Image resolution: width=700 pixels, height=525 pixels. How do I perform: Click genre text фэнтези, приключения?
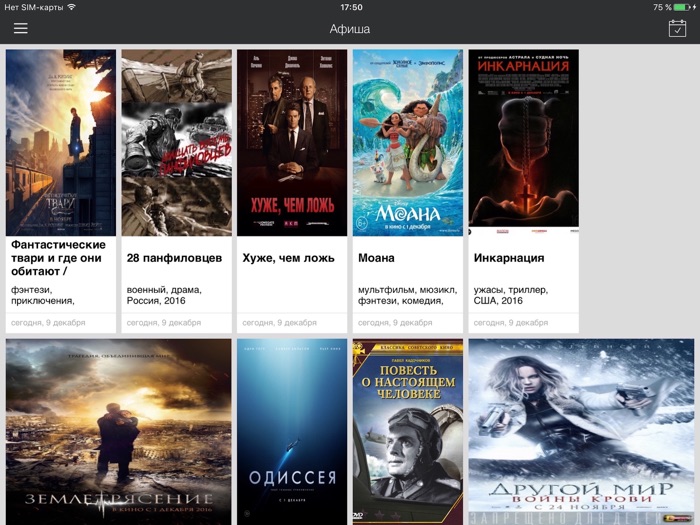tap(43, 295)
